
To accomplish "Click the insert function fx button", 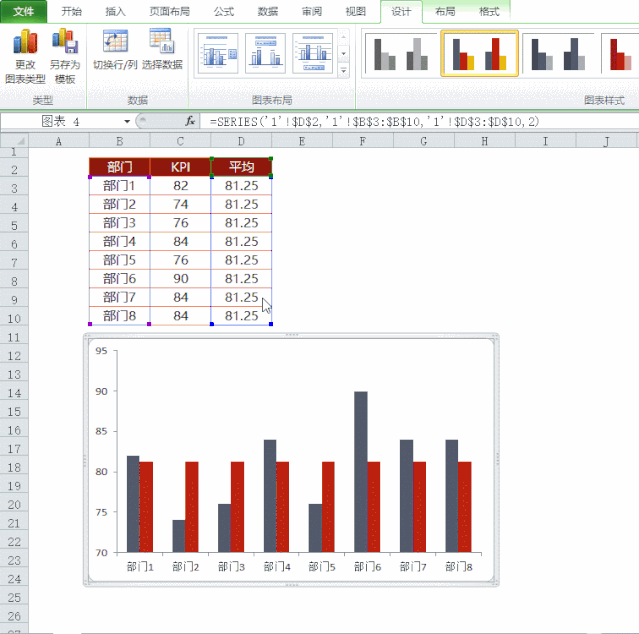I will [x=190, y=121].
